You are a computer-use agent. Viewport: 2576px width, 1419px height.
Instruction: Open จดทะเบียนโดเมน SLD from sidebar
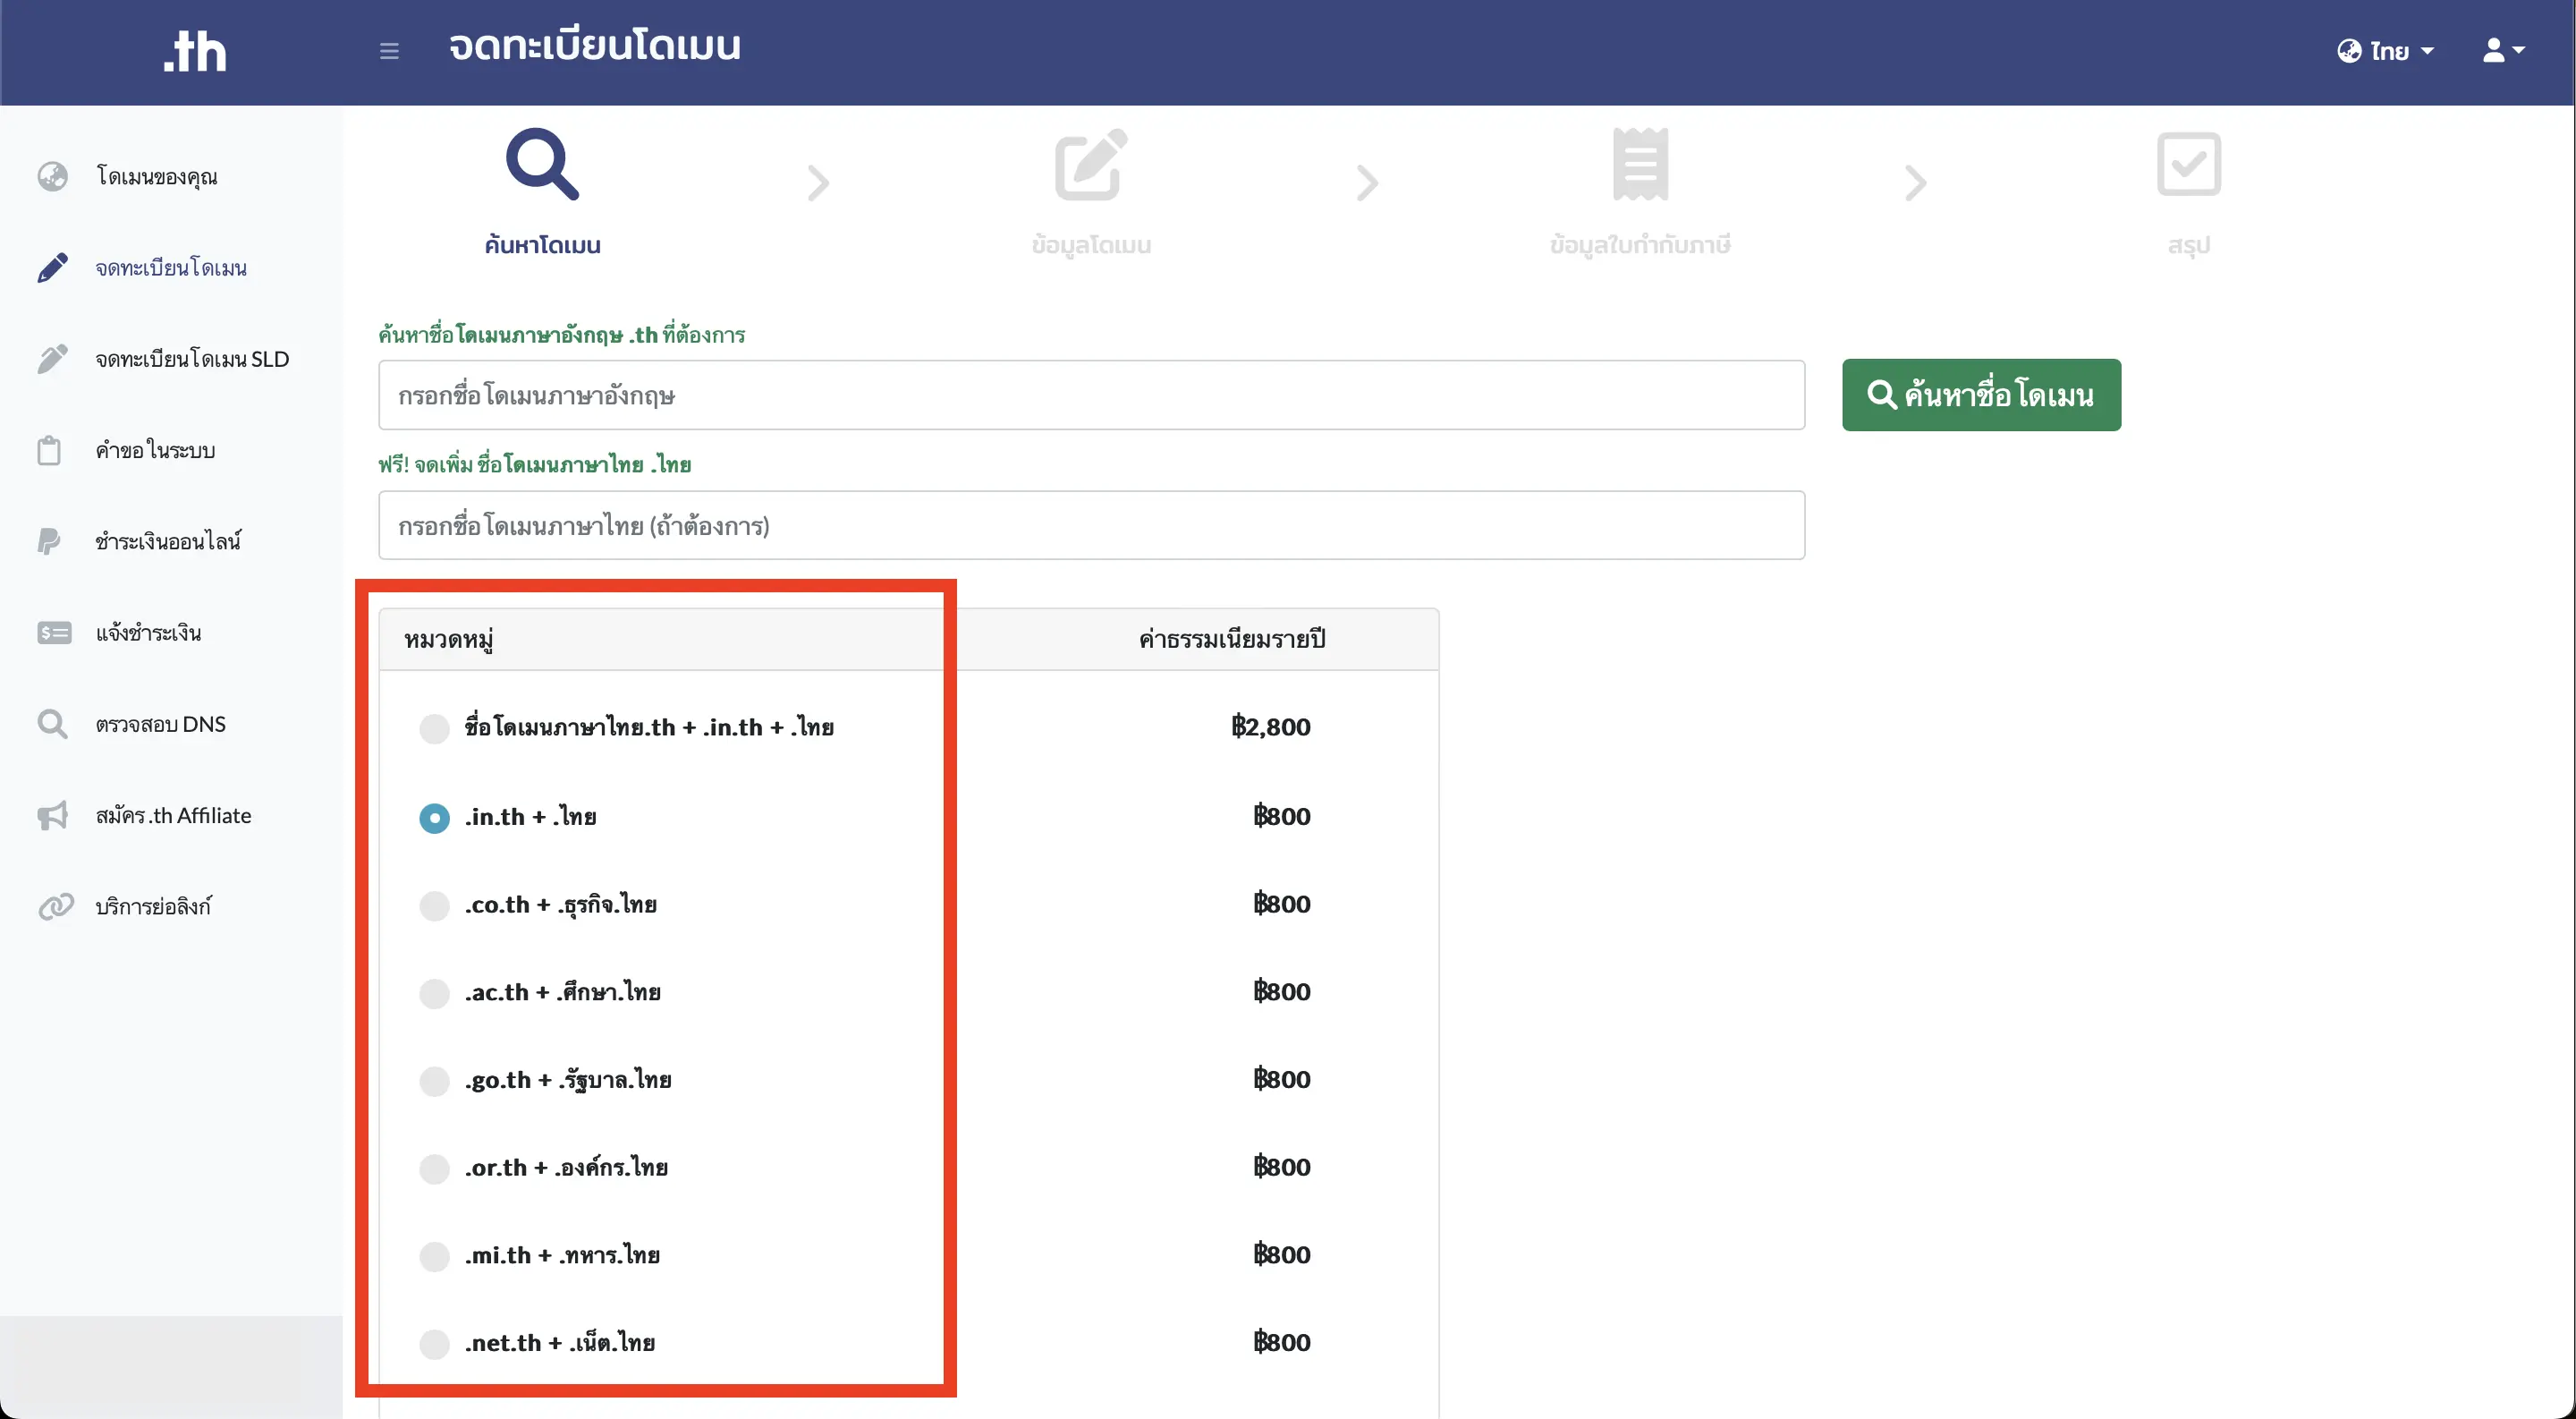(x=191, y=359)
